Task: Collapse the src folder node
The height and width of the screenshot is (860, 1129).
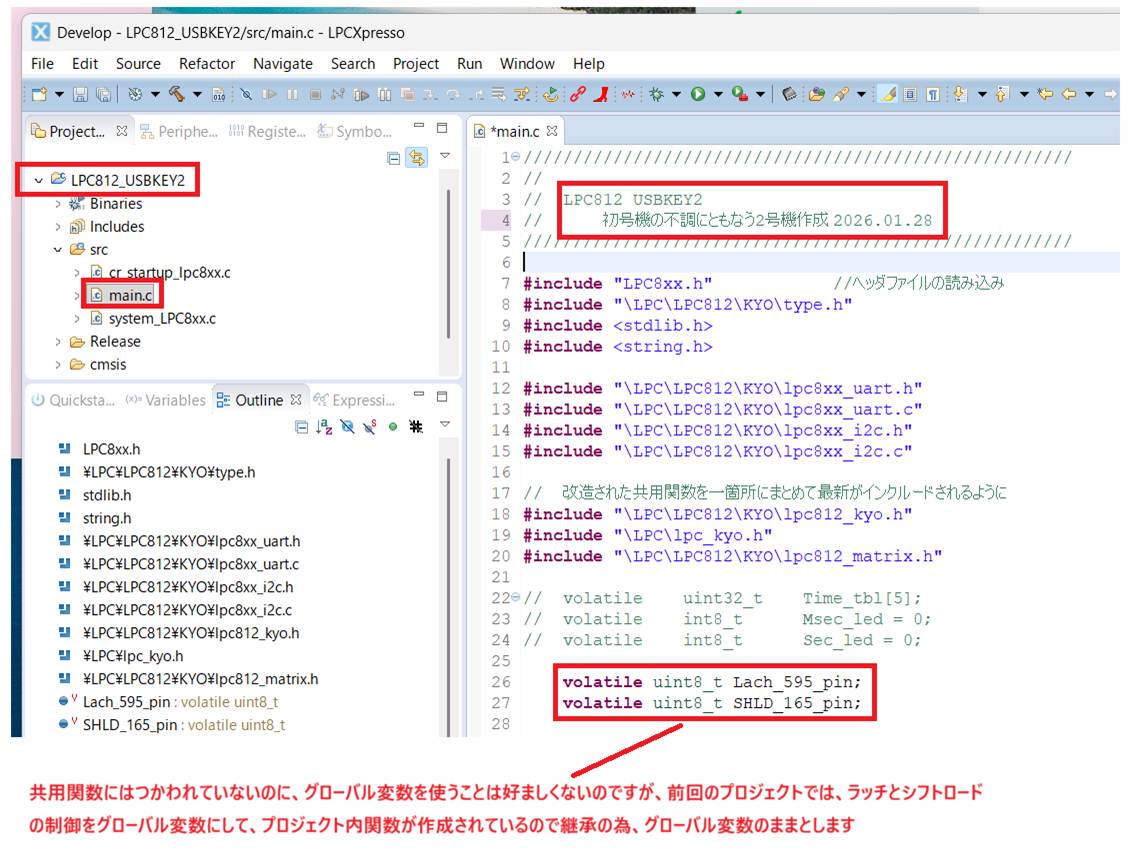Action: click(x=58, y=250)
